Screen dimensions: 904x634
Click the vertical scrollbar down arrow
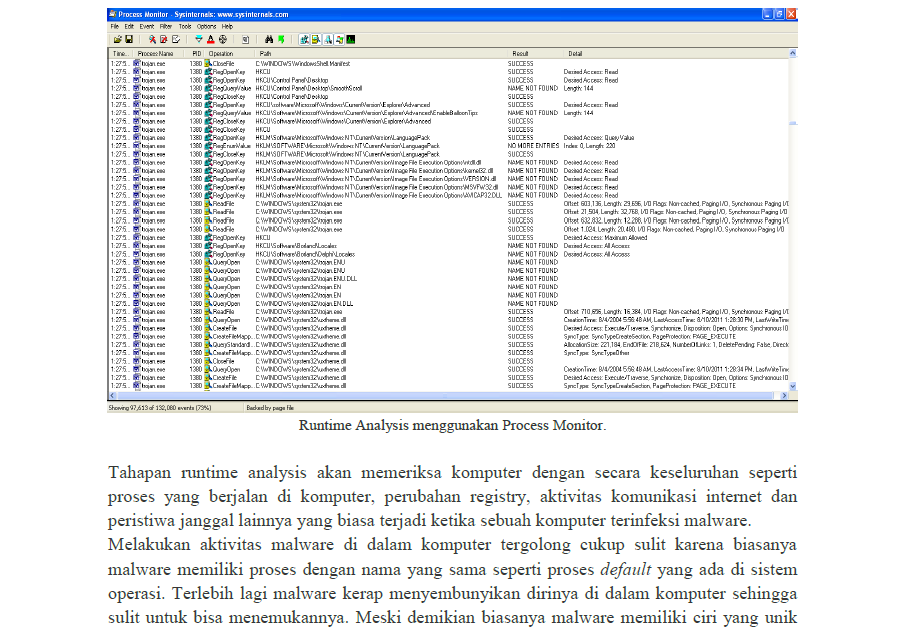click(x=793, y=386)
